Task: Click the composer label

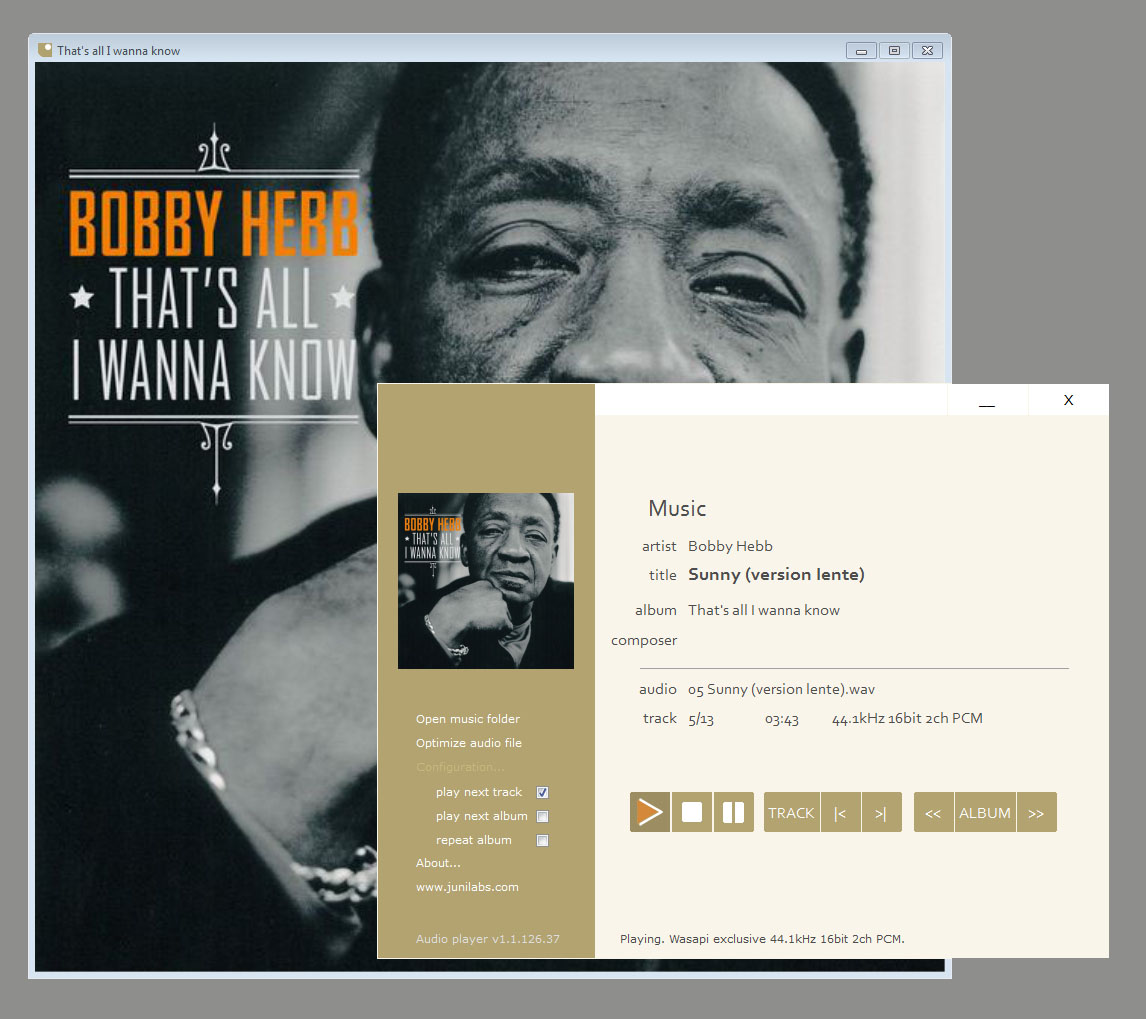Action: point(644,640)
